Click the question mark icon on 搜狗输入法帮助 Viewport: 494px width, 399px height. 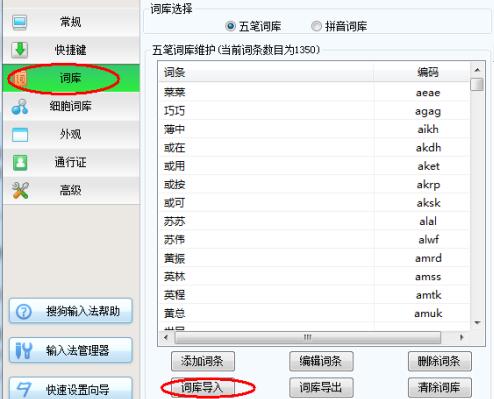[24, 312]
